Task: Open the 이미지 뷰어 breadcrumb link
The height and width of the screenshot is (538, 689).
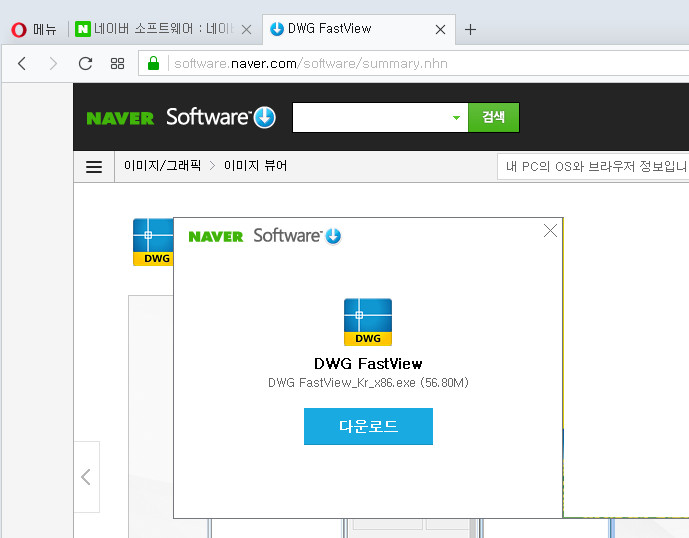Action: [255, 166]
